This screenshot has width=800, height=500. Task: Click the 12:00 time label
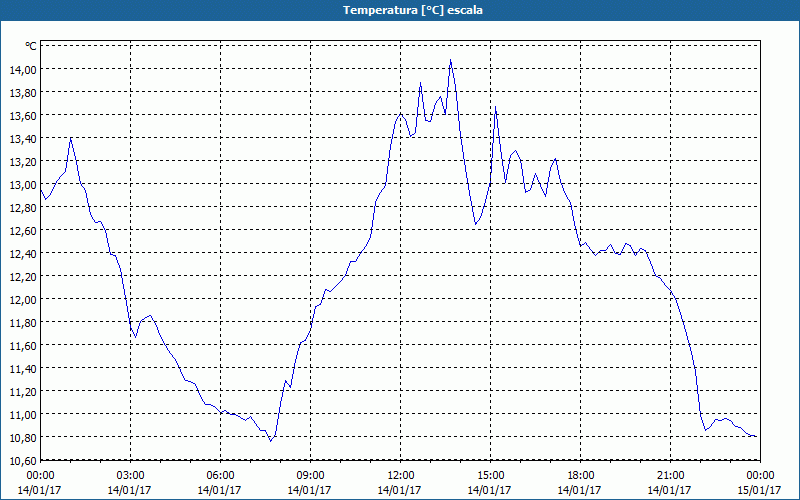coord(401,476)
